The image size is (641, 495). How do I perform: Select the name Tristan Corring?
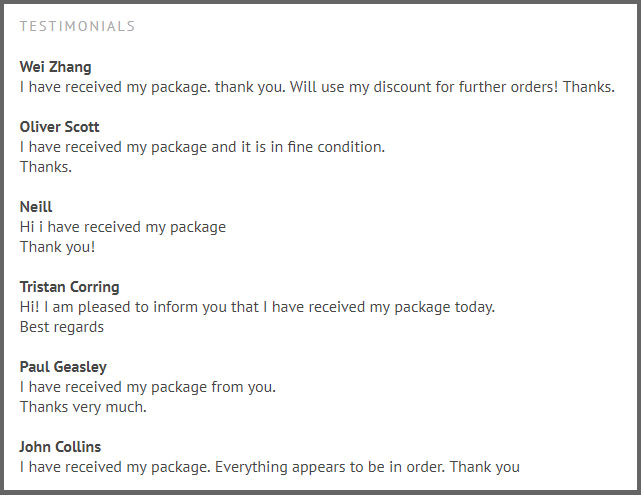tap(69, 287)
